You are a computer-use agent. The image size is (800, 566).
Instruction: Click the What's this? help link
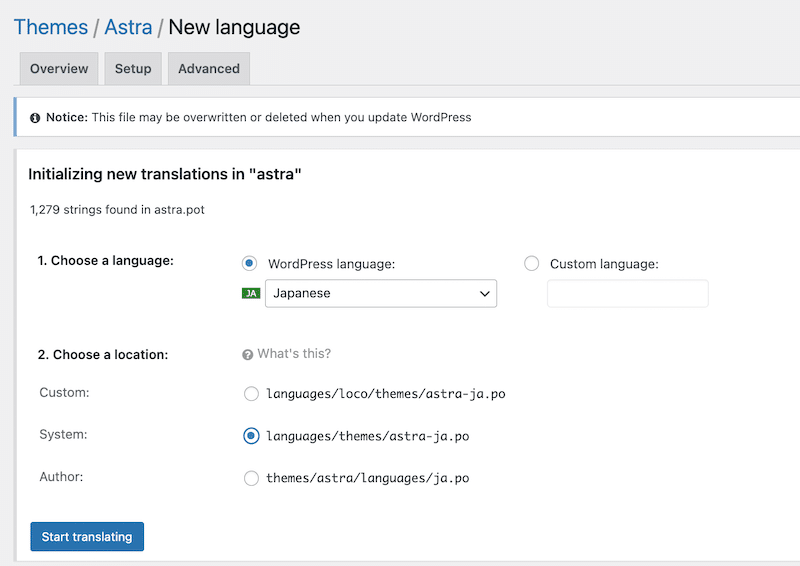tap(294, 354)
